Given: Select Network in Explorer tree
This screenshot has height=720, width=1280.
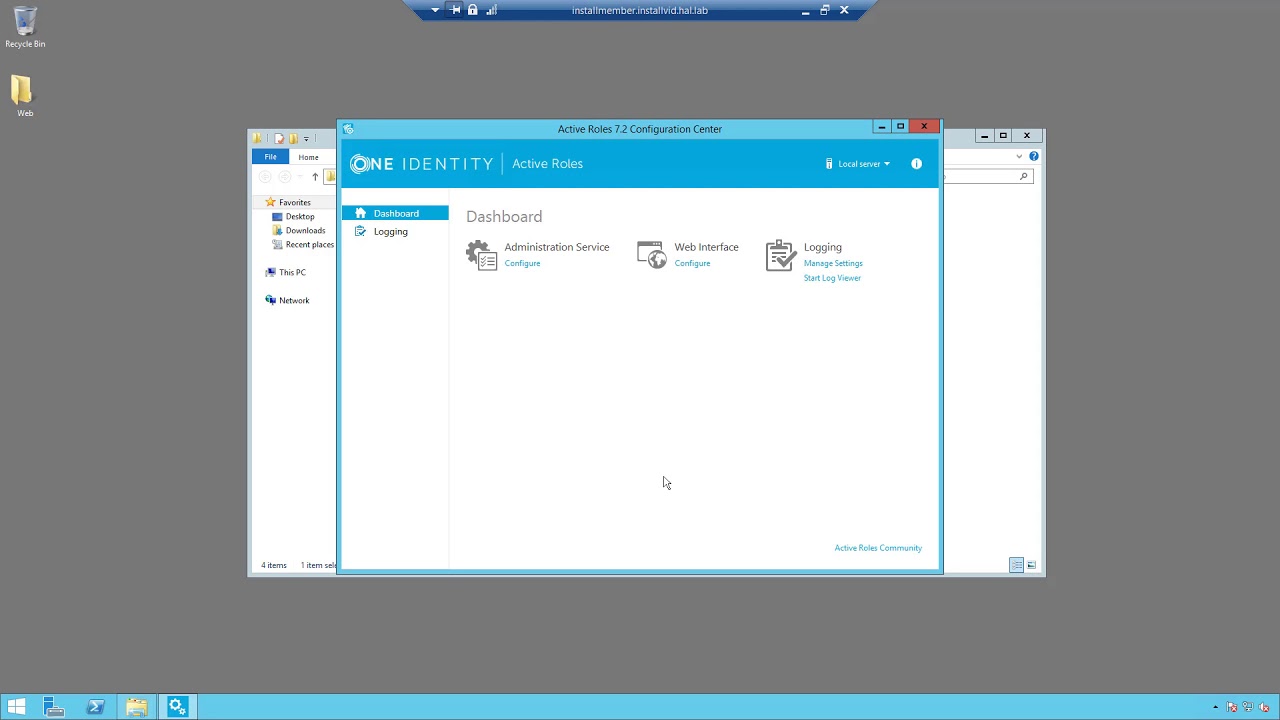Looking at the screenshot, I should tap(294, 300).
